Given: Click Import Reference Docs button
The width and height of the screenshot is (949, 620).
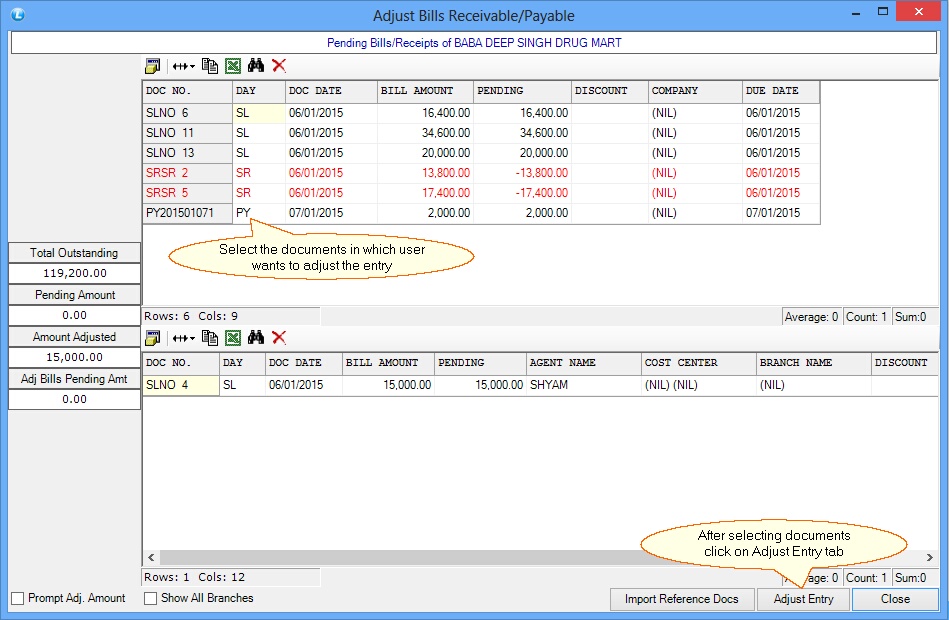Looking at the screenshot, I should pyautogui.click(x=682, y=599).
